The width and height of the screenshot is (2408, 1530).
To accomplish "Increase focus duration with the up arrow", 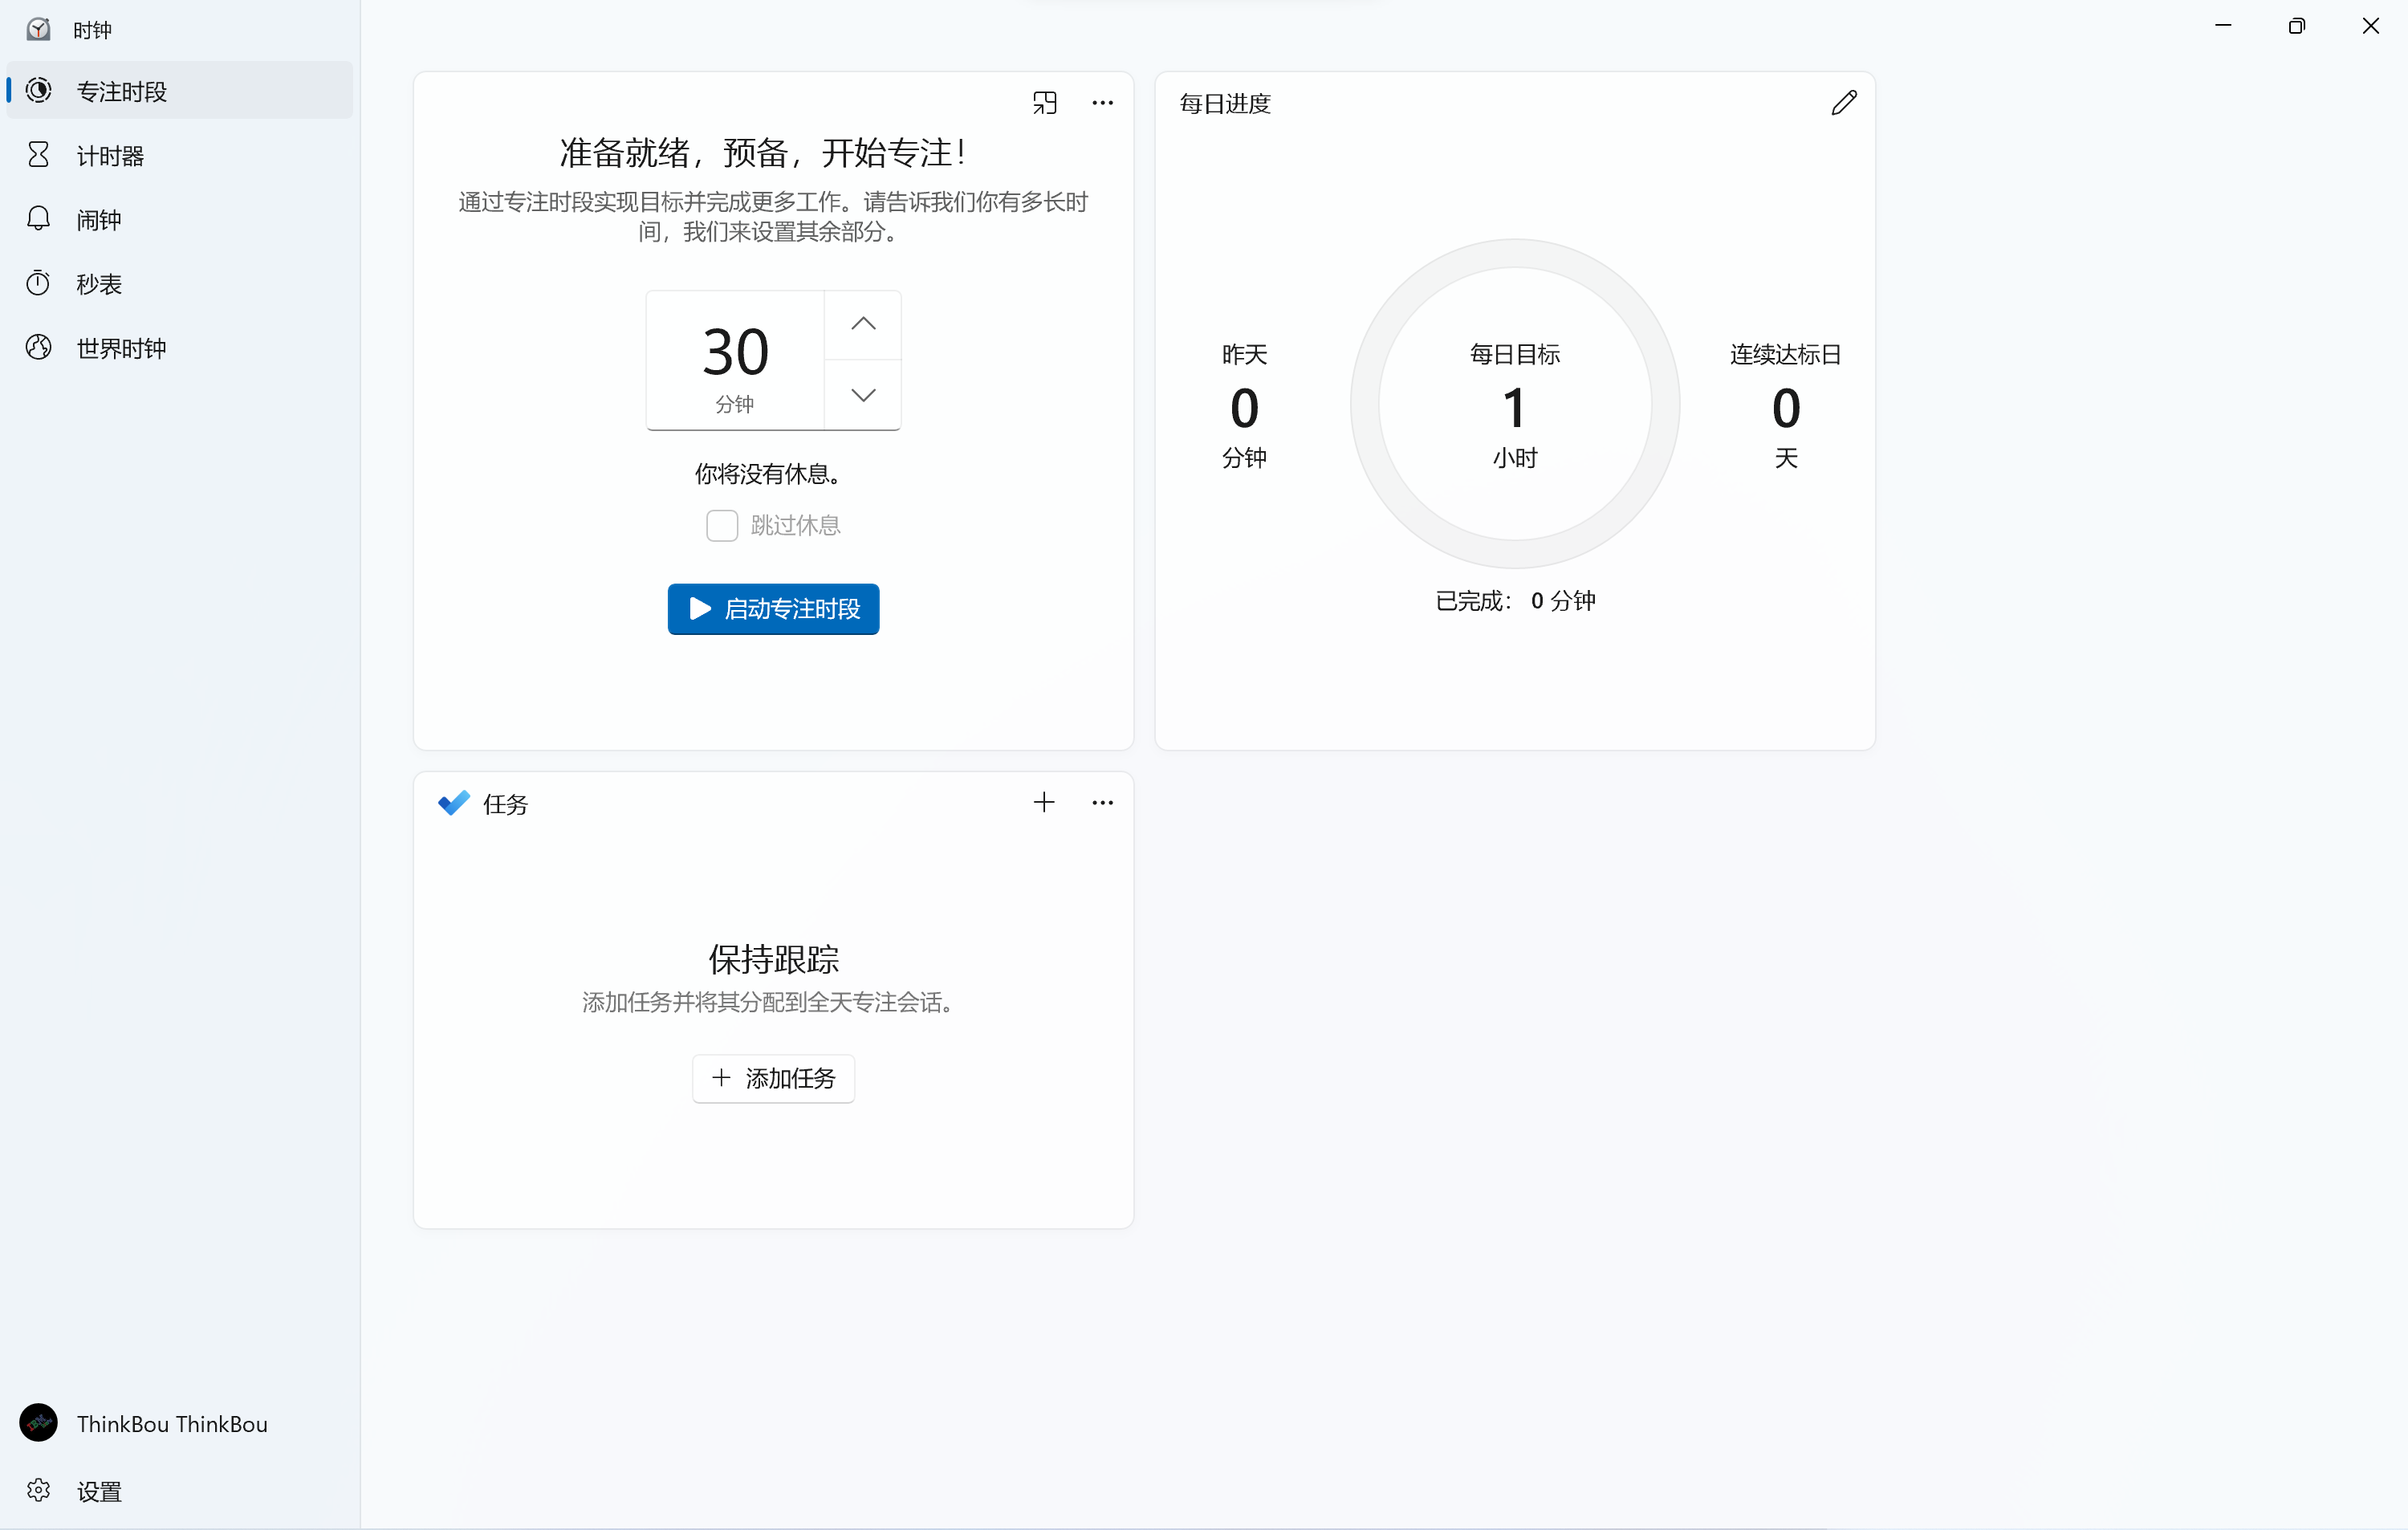I will click(x=863, y=323).
